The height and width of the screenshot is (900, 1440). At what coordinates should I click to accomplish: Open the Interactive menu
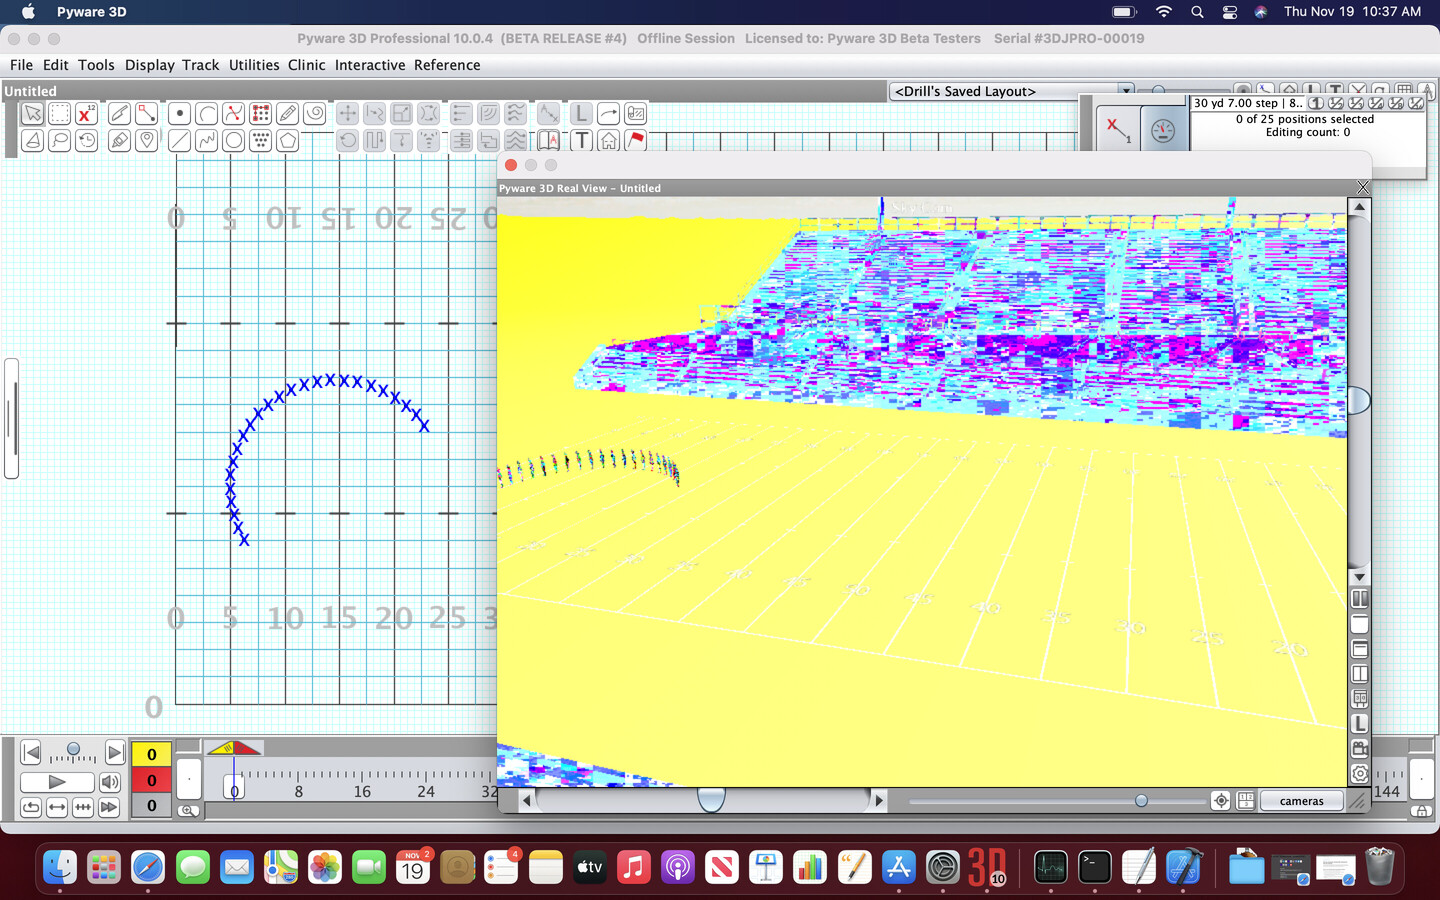click(370, 65)
